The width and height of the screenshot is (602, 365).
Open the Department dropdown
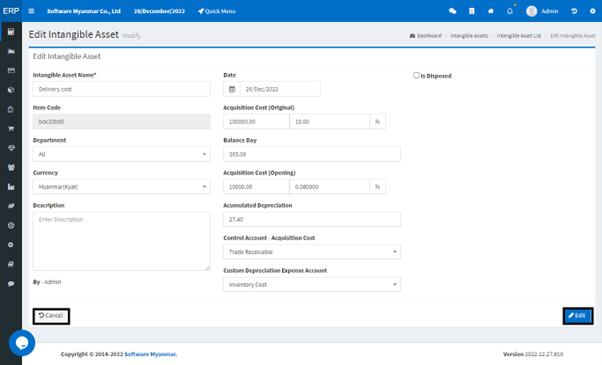(121, 154)
